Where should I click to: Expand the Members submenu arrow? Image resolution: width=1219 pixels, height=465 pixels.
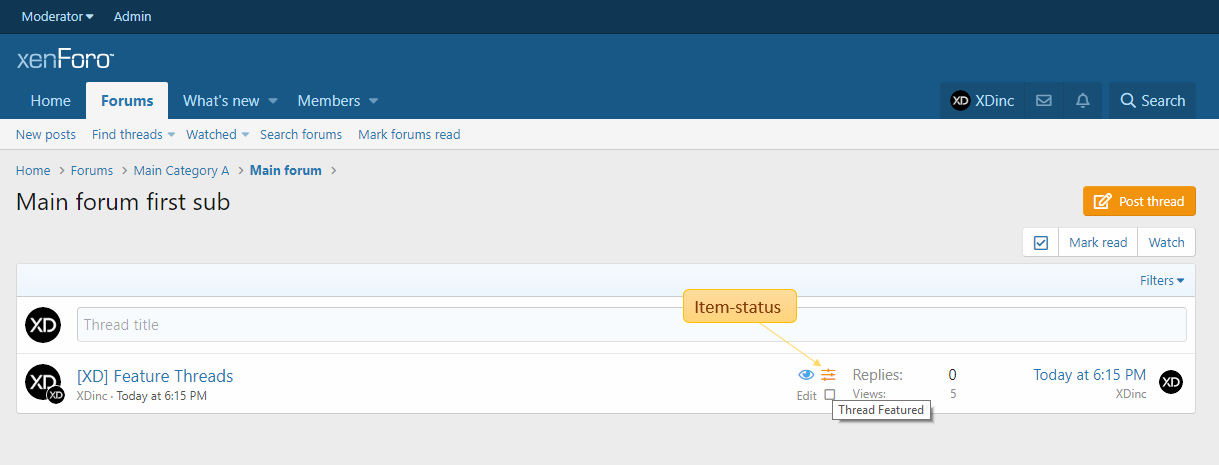tap(373, 101)
